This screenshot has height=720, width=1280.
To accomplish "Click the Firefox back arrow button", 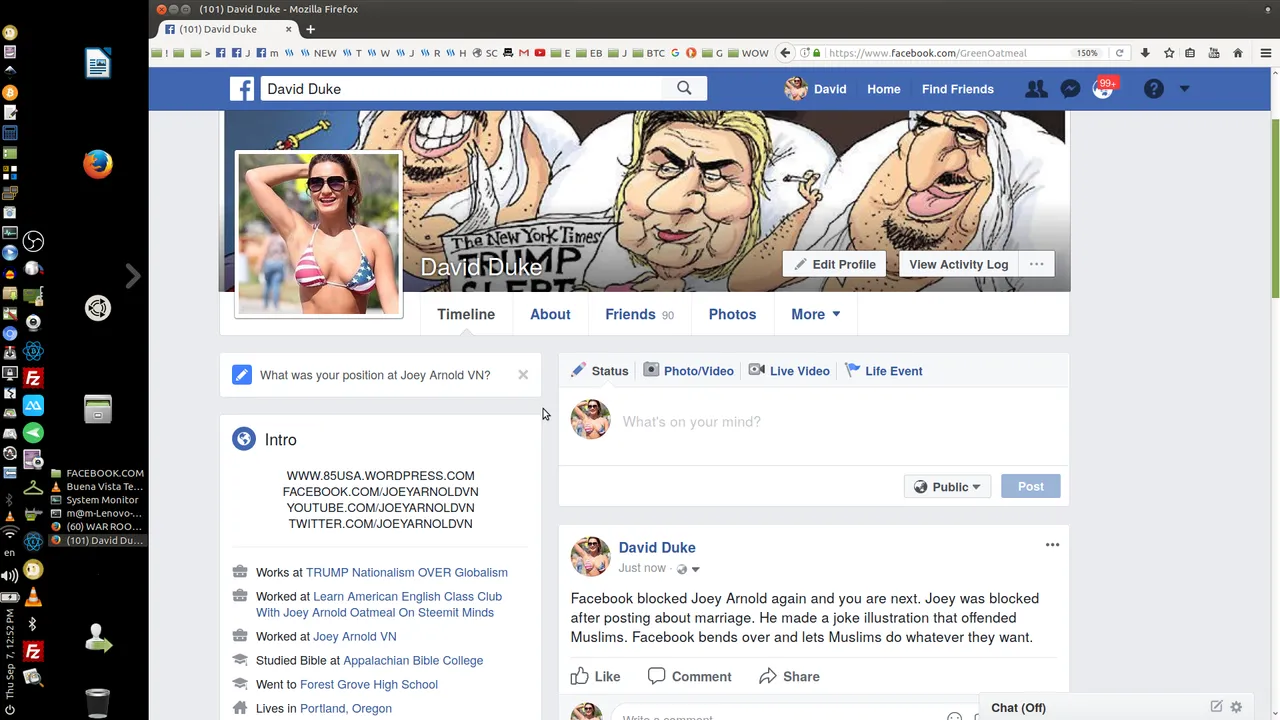I will pyautogui.click(x=786, y=53).
